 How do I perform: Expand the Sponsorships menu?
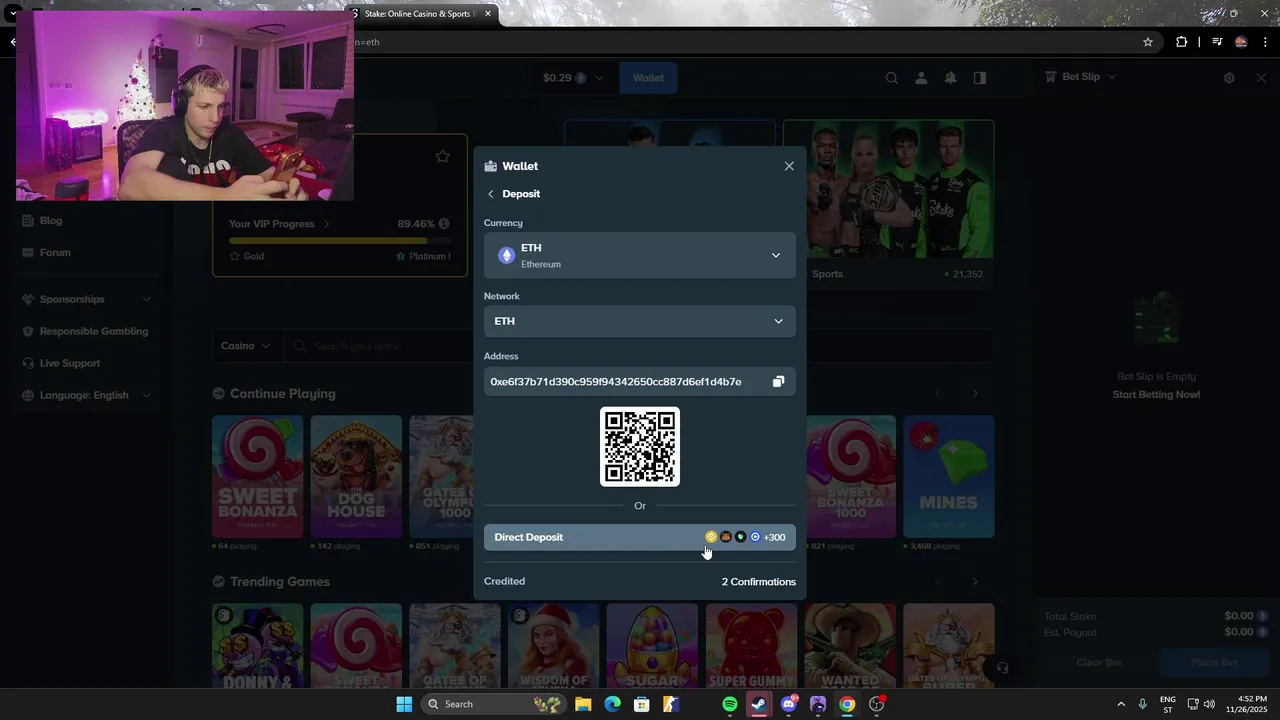coord(87,299)
